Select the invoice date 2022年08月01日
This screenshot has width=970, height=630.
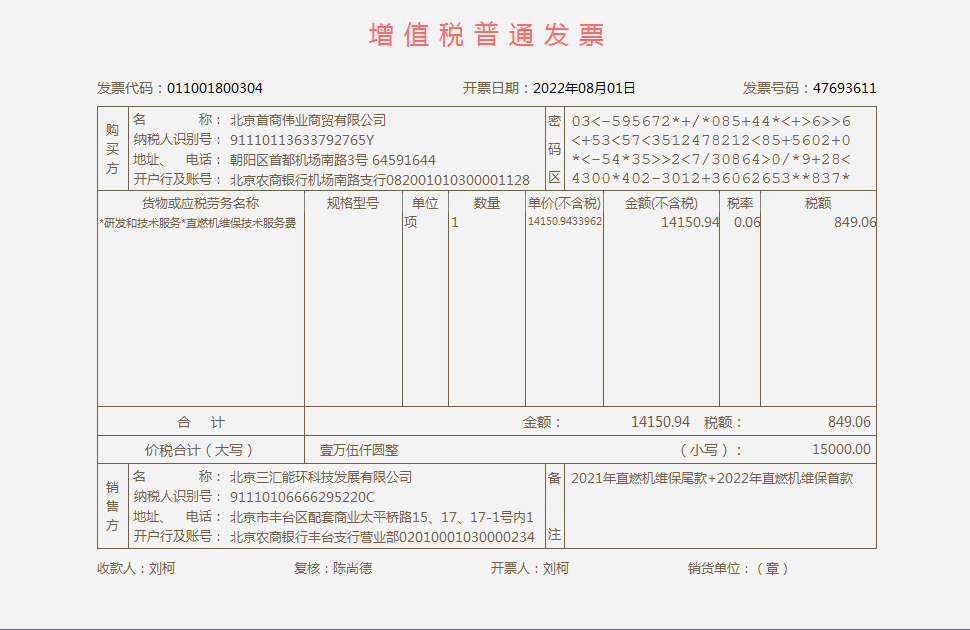click(584, 88)
